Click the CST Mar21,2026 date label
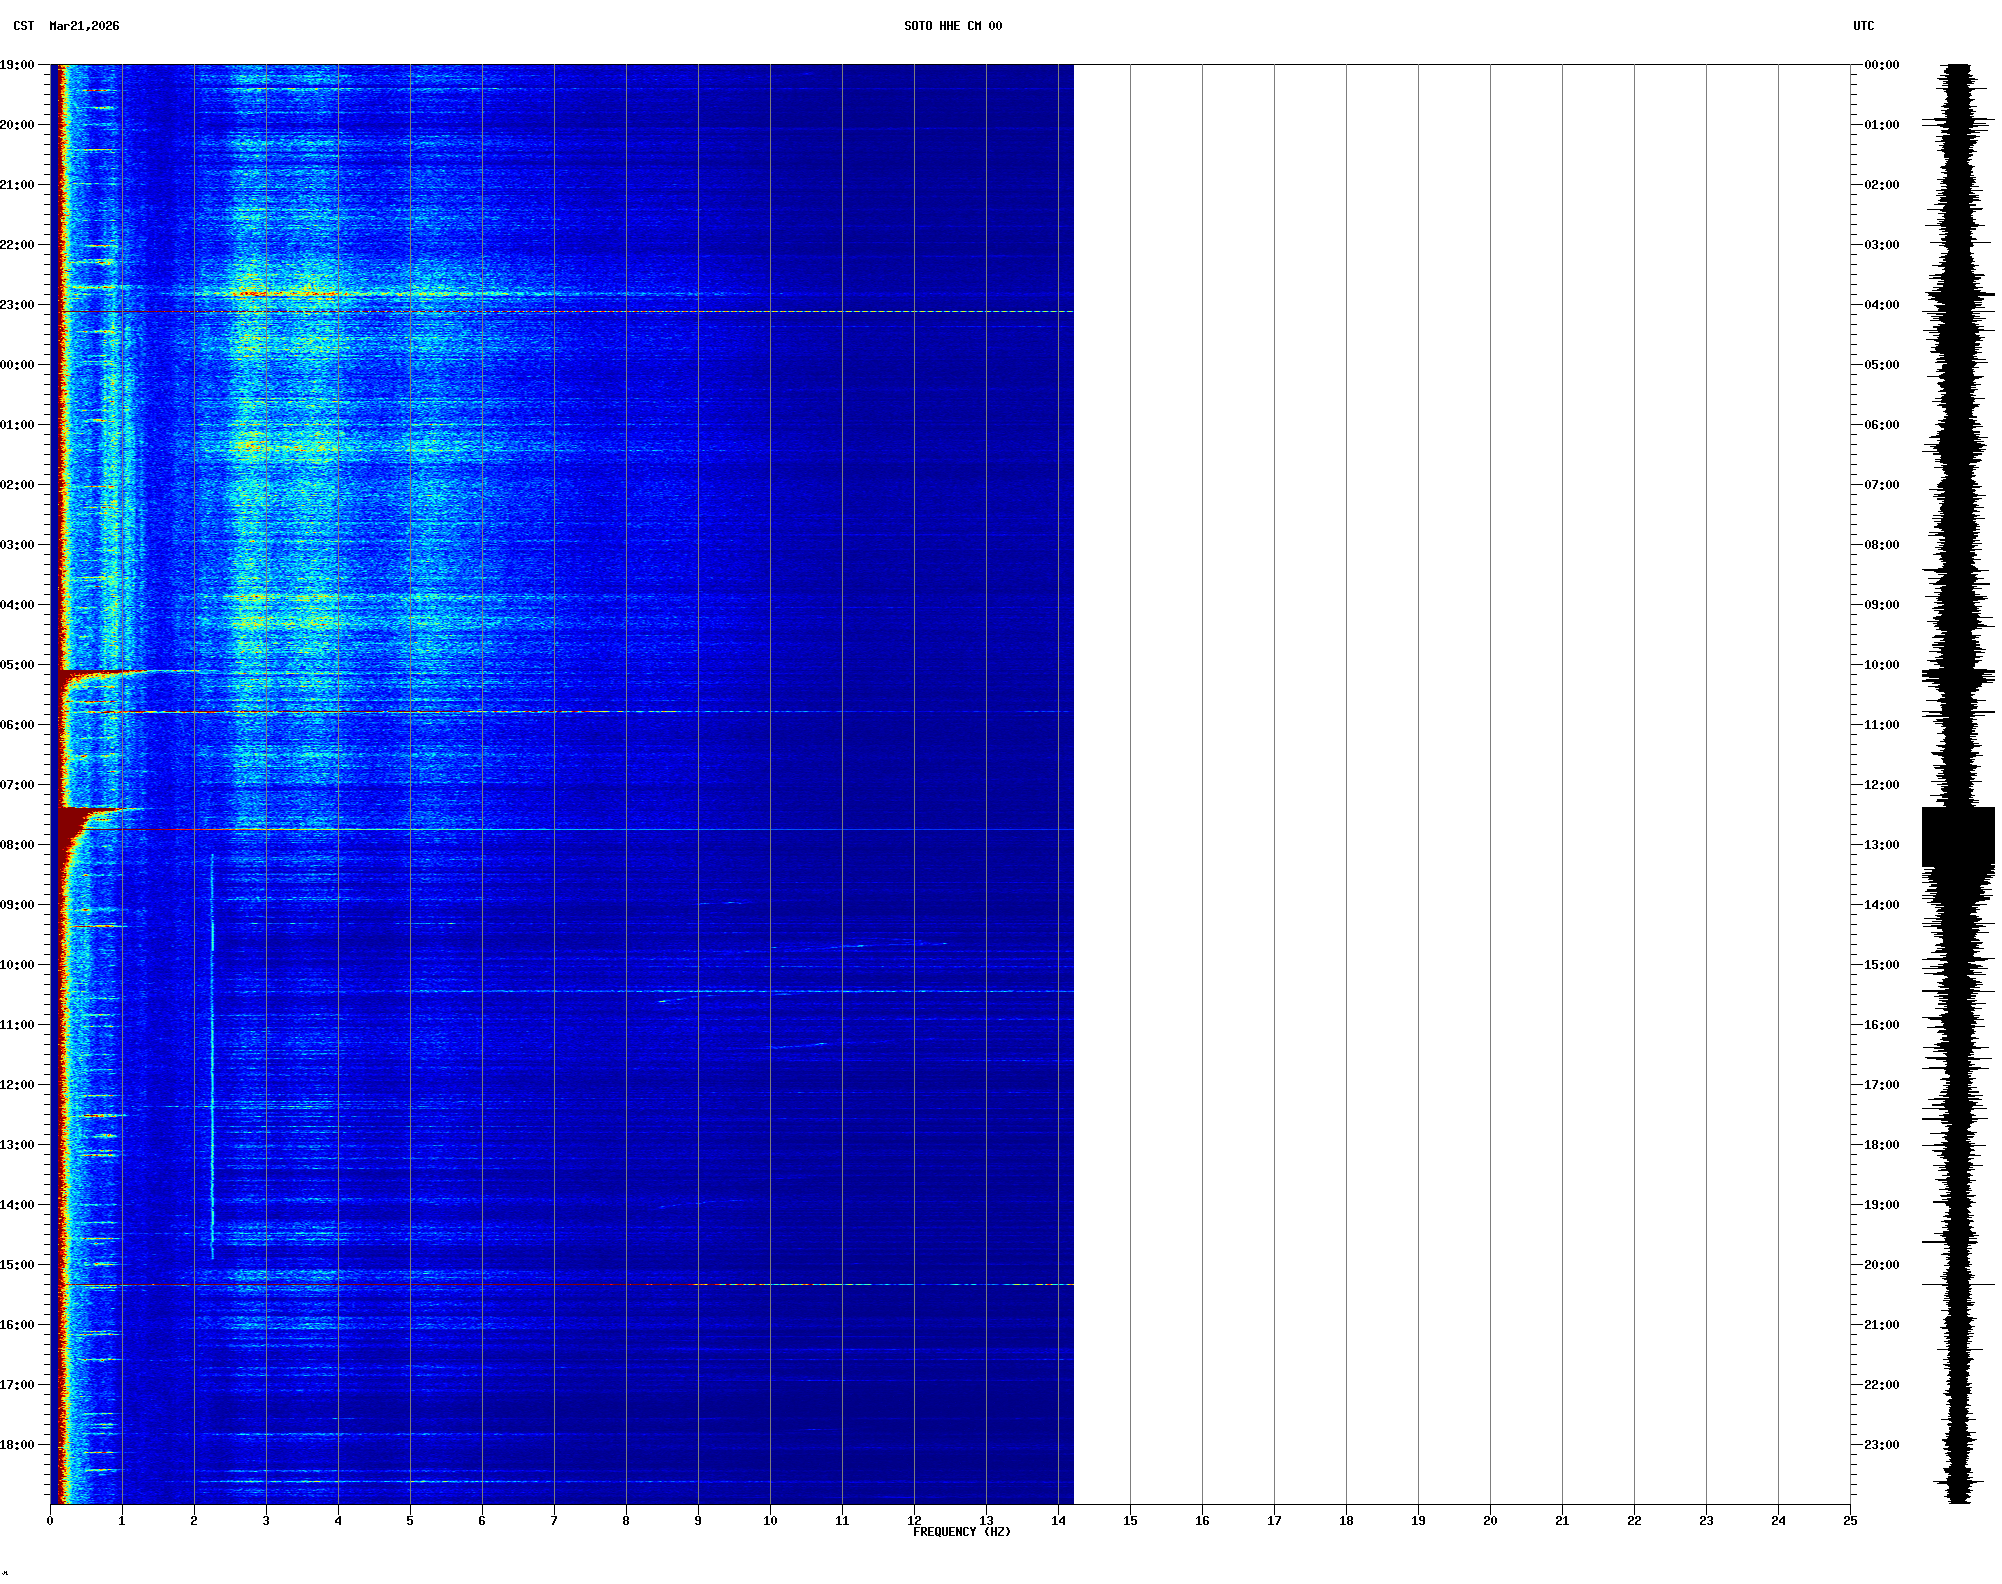The height and width of the screenshot is (1584, 2002). click(66, 26)
